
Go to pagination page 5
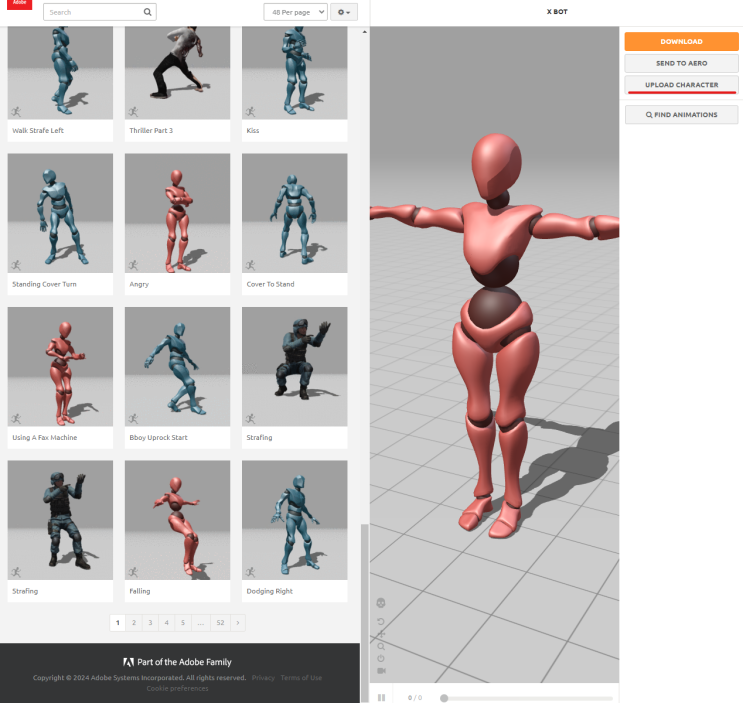183,622
